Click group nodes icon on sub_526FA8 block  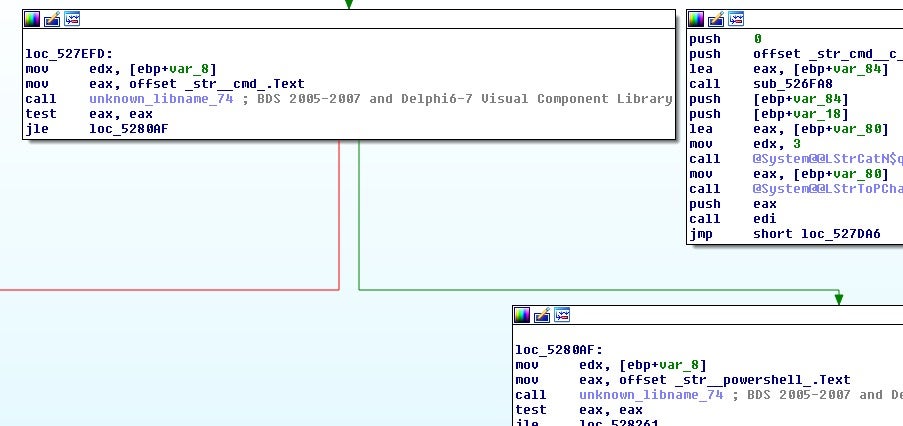click(735, 19)
